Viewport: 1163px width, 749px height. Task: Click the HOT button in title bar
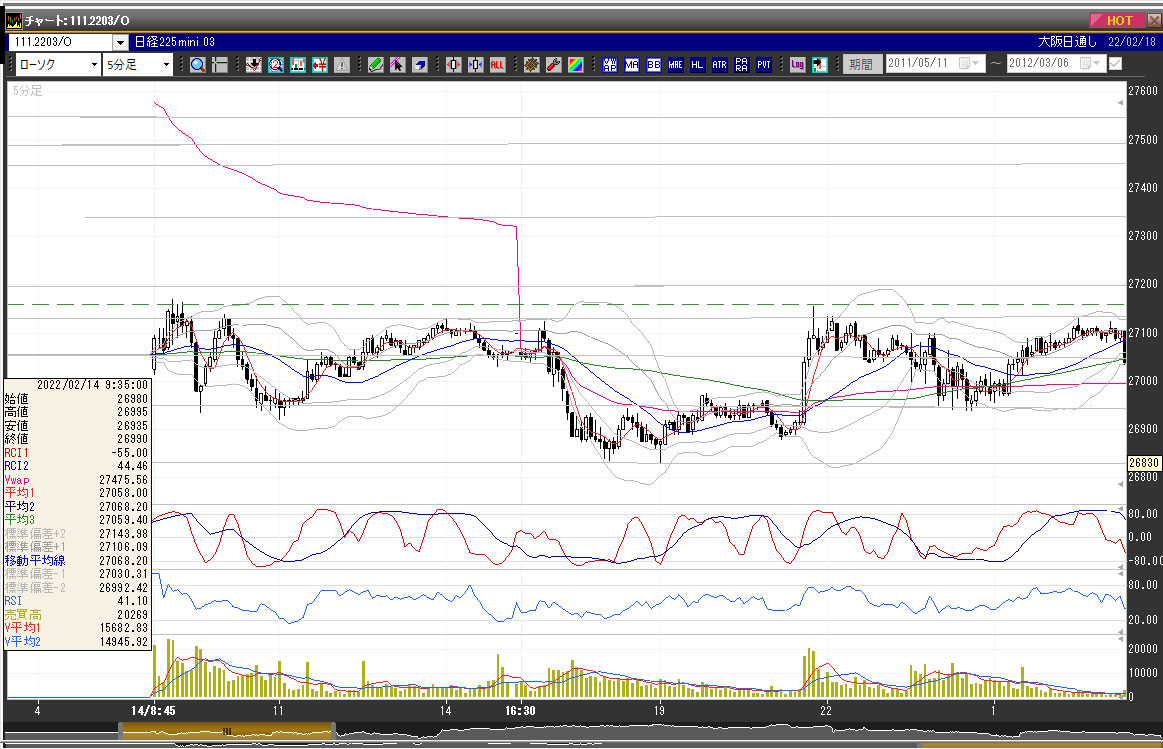tap(1117, 20)
